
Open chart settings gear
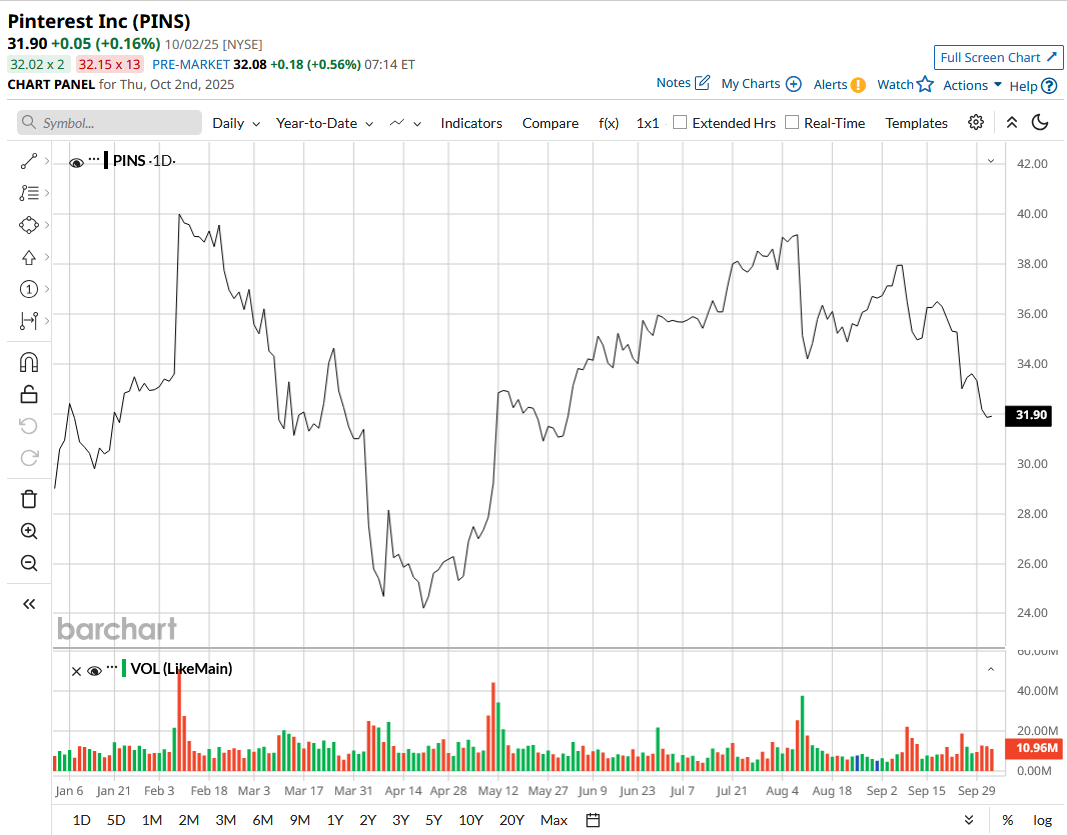pos(976,122)
